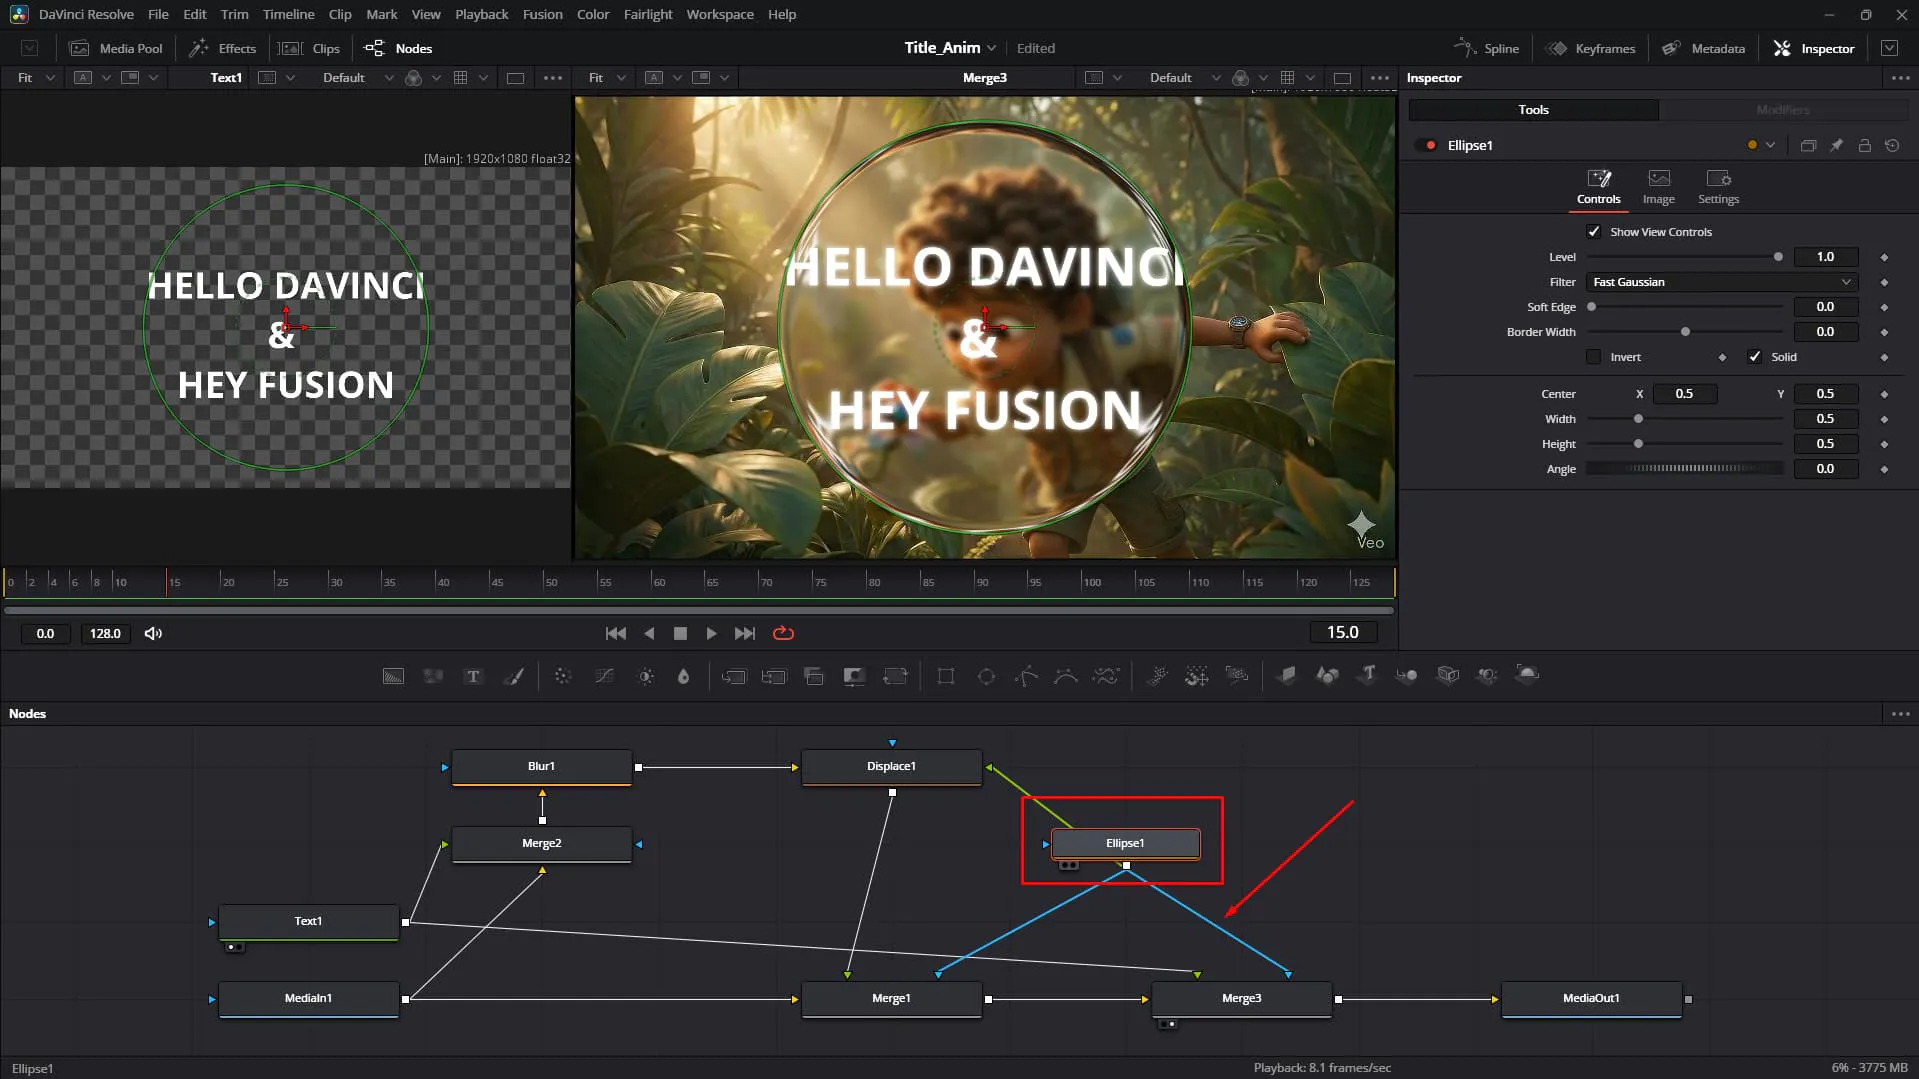The image size is (1919, 1079).
Task: Toggle audio mute speaker icon
Action: pyautogui.click(x=153, y=633)
